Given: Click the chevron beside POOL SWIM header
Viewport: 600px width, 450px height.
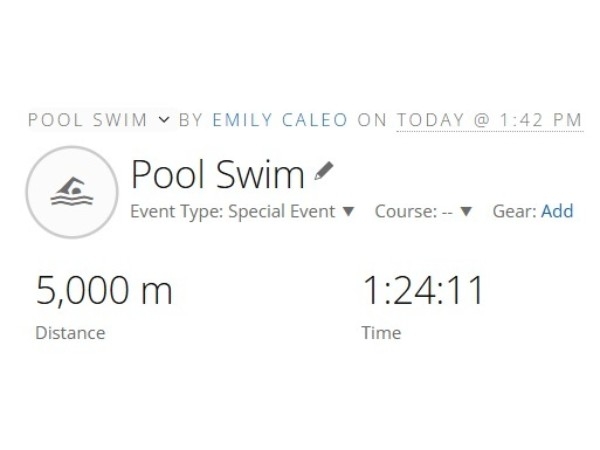Looking at the screenshot, I should [164, 120].
